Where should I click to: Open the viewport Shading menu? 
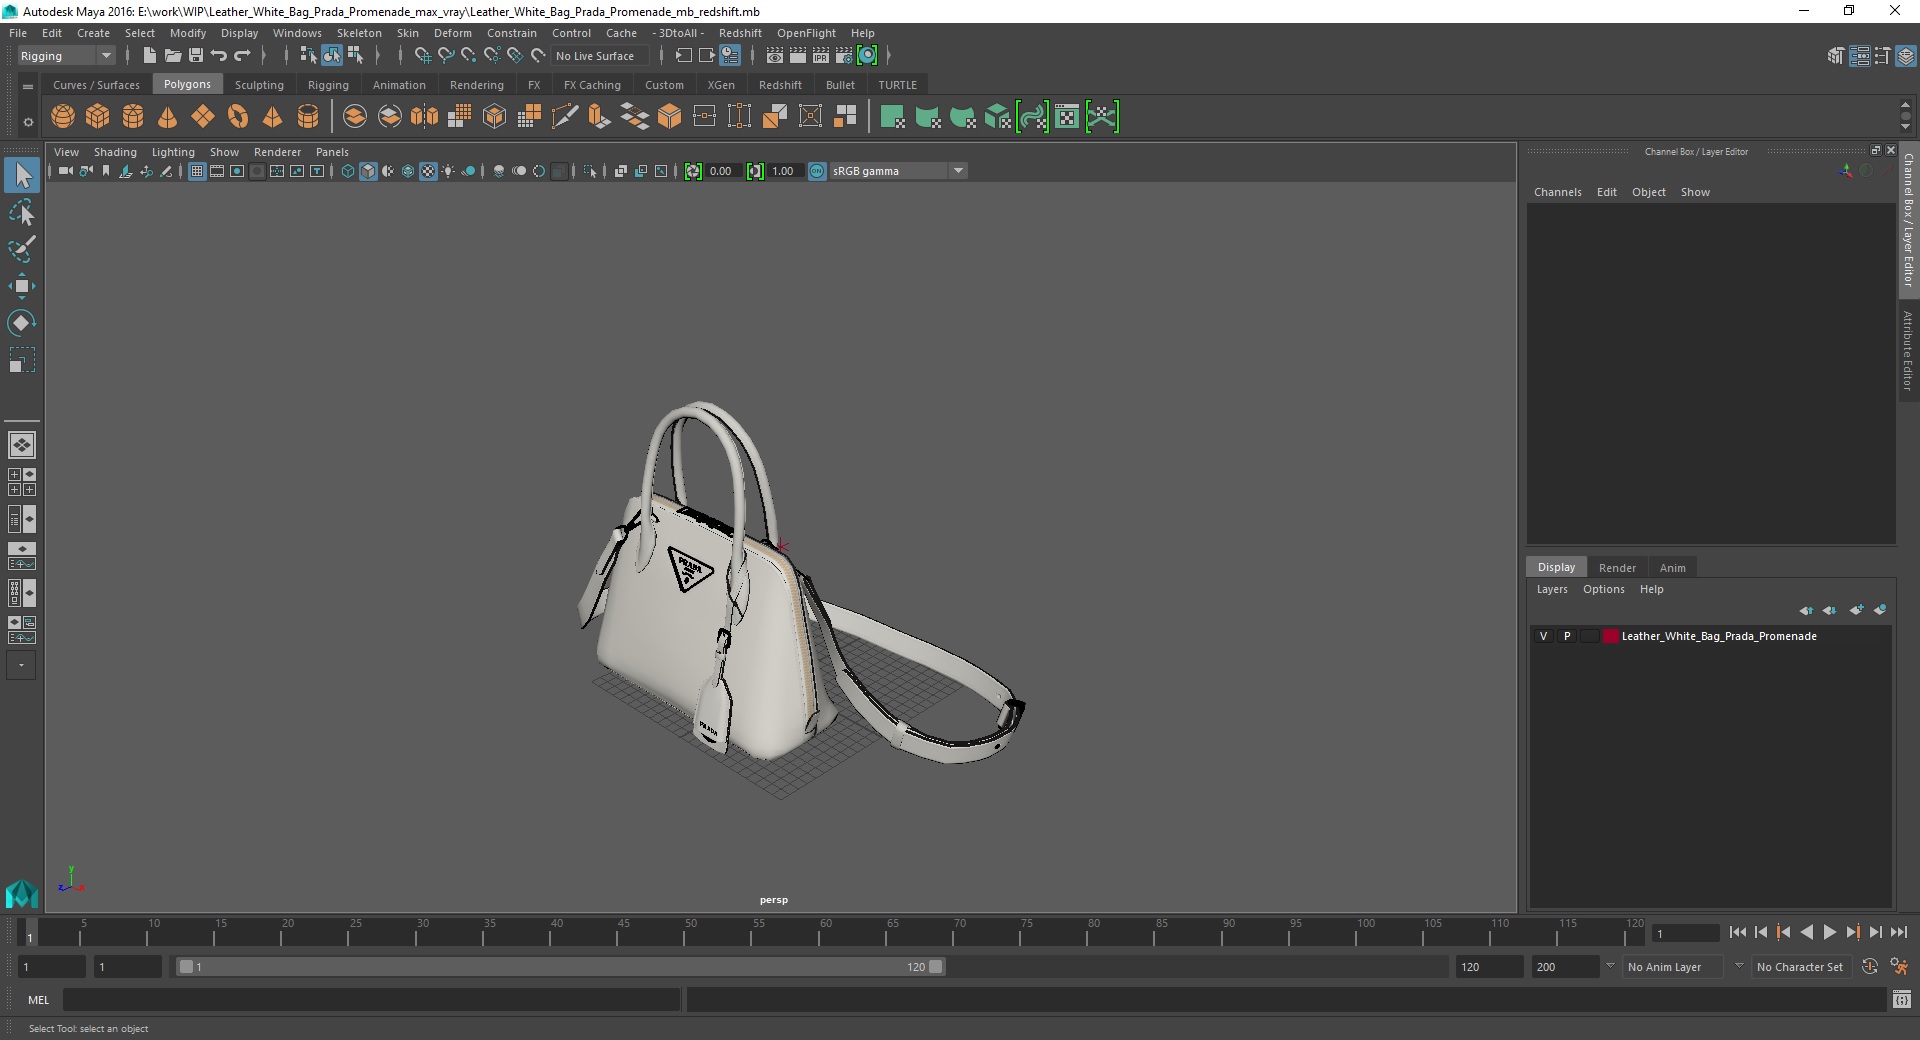pos(115,152)
